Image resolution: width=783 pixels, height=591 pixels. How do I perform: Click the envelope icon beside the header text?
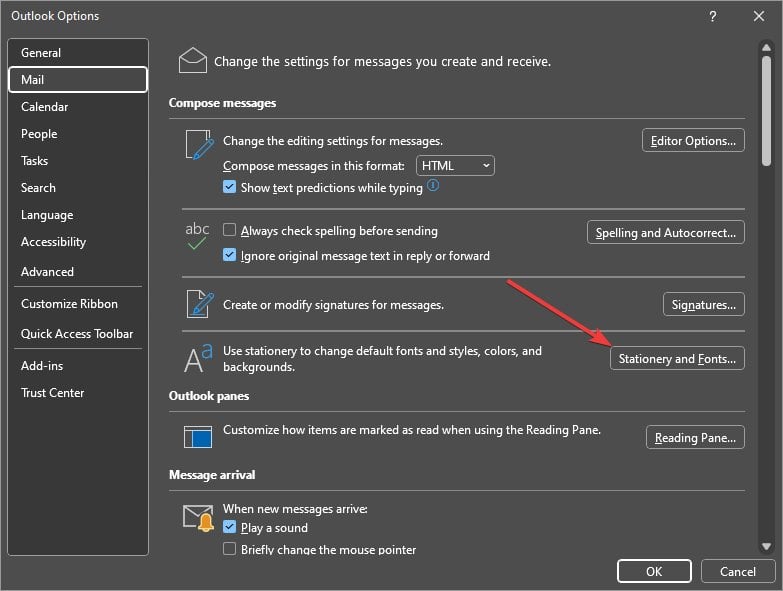pyautogui.click(x=193, y=60)
